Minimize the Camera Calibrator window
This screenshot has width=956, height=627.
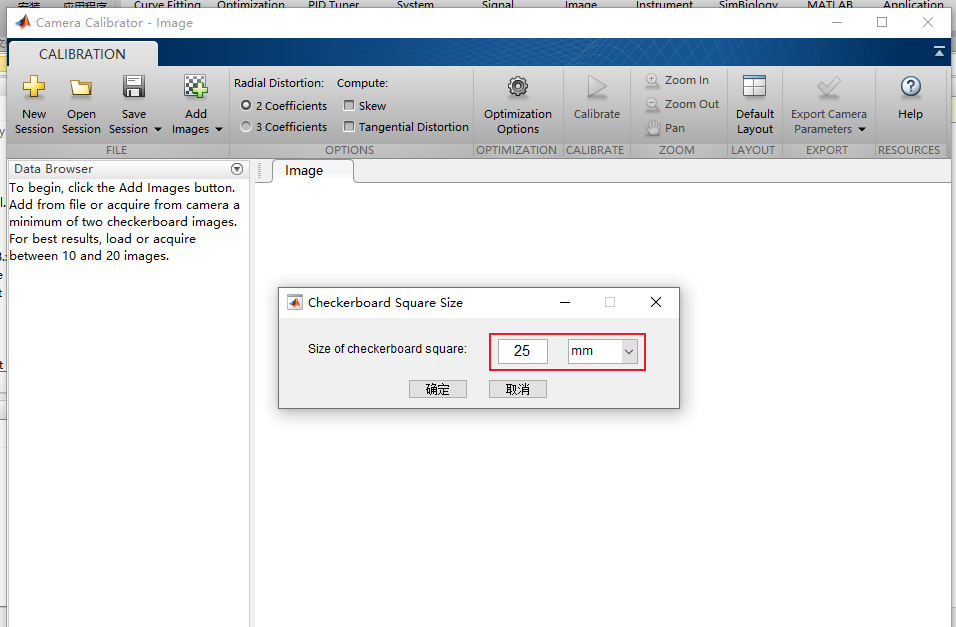tap(837, 23)
